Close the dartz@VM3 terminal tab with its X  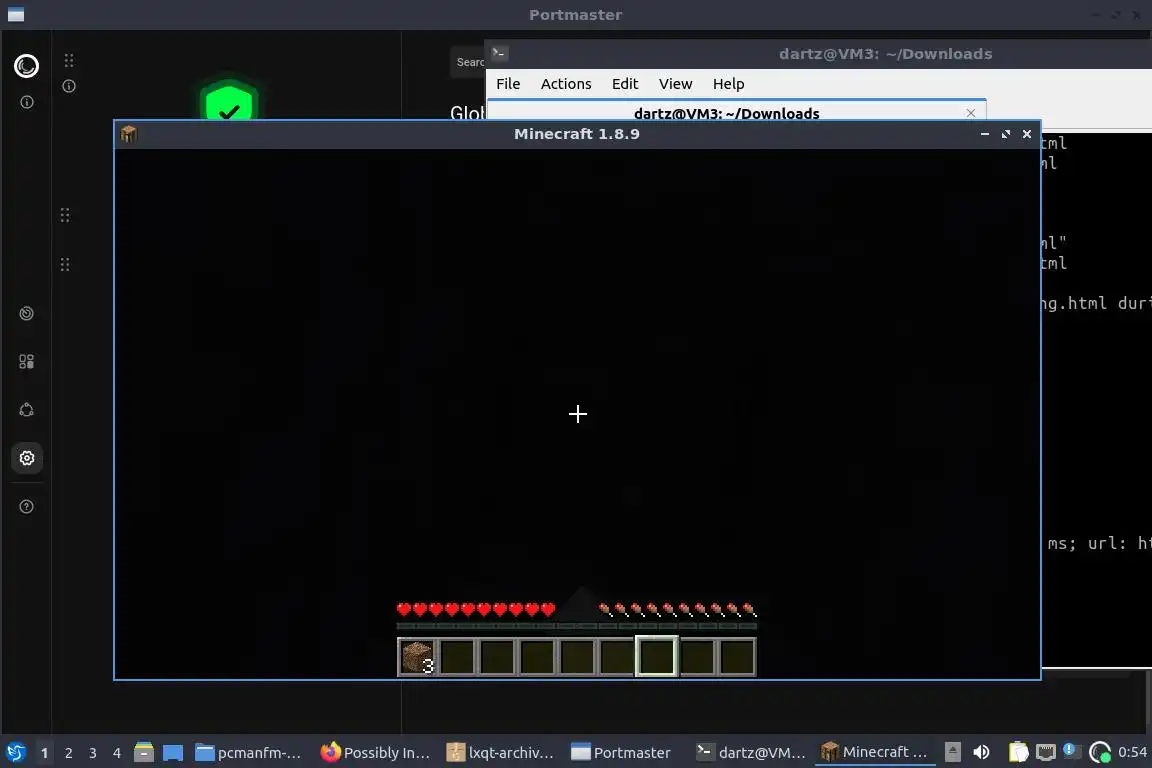tap(971, 113)
